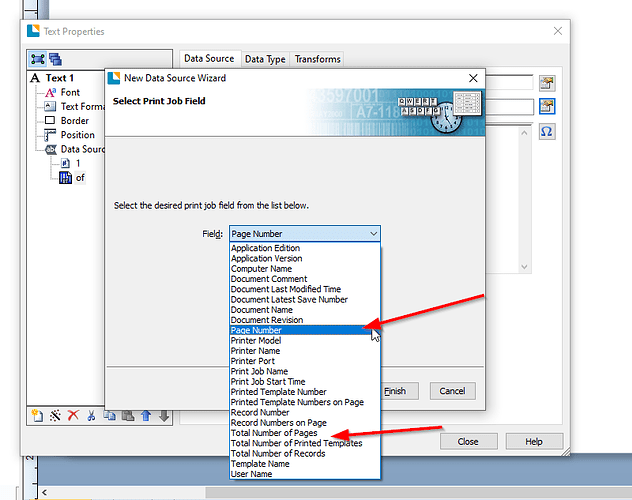The image size is (632, 500).
Task: Click the Cancel button in wizard
Action: tap(453, 391)
